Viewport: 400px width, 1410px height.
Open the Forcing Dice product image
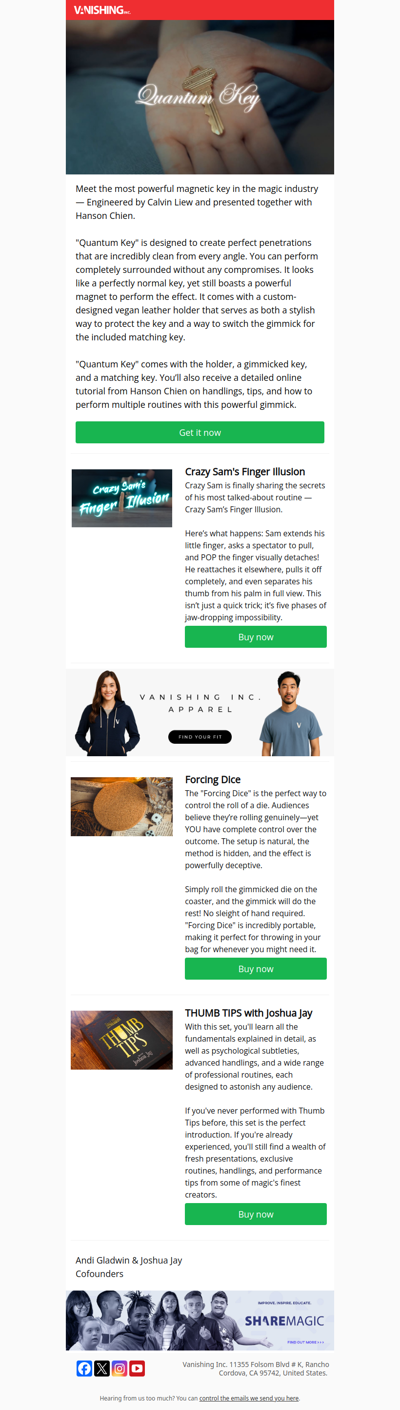121,806
